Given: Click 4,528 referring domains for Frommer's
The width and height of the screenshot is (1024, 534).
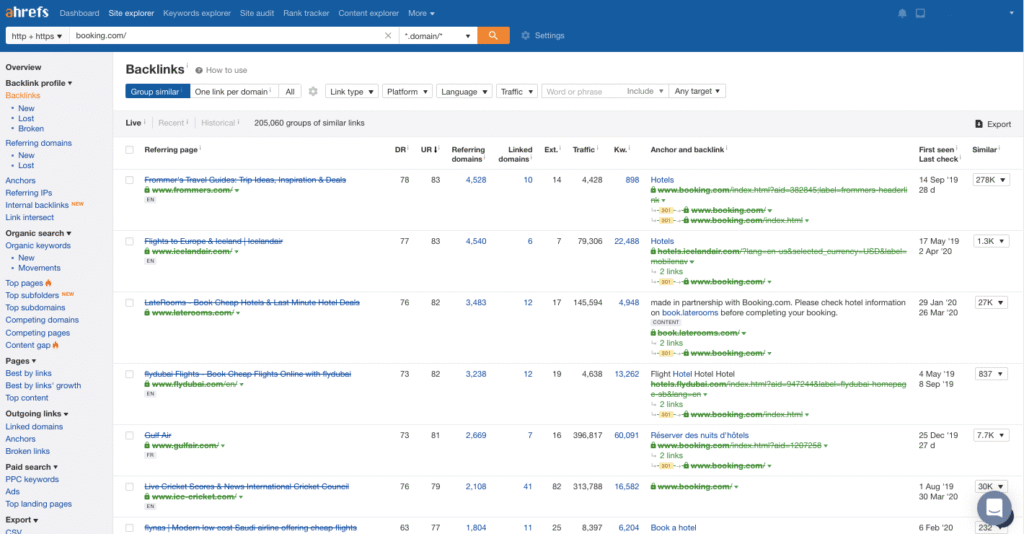Looking at the screenshot, I should click(x=475, y=180).
